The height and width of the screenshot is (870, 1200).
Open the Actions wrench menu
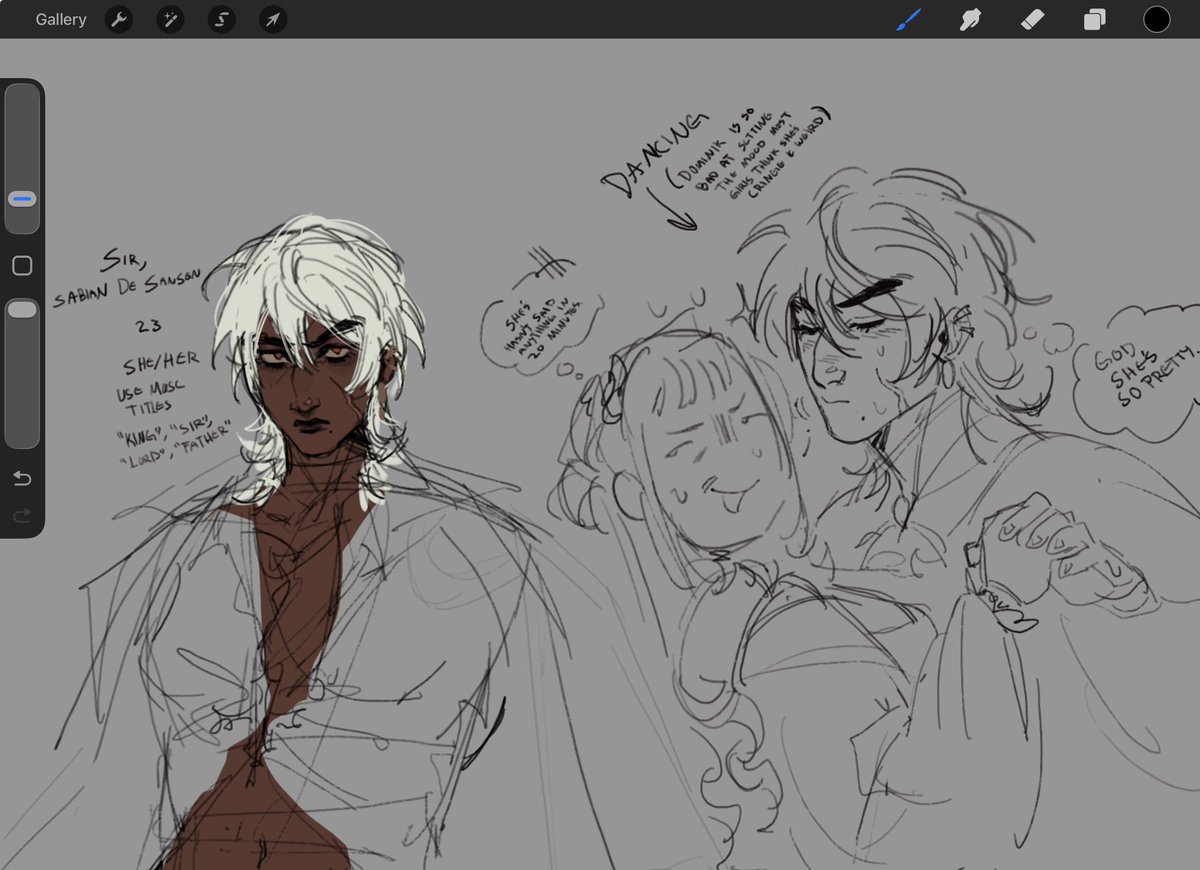pos(118,19)
